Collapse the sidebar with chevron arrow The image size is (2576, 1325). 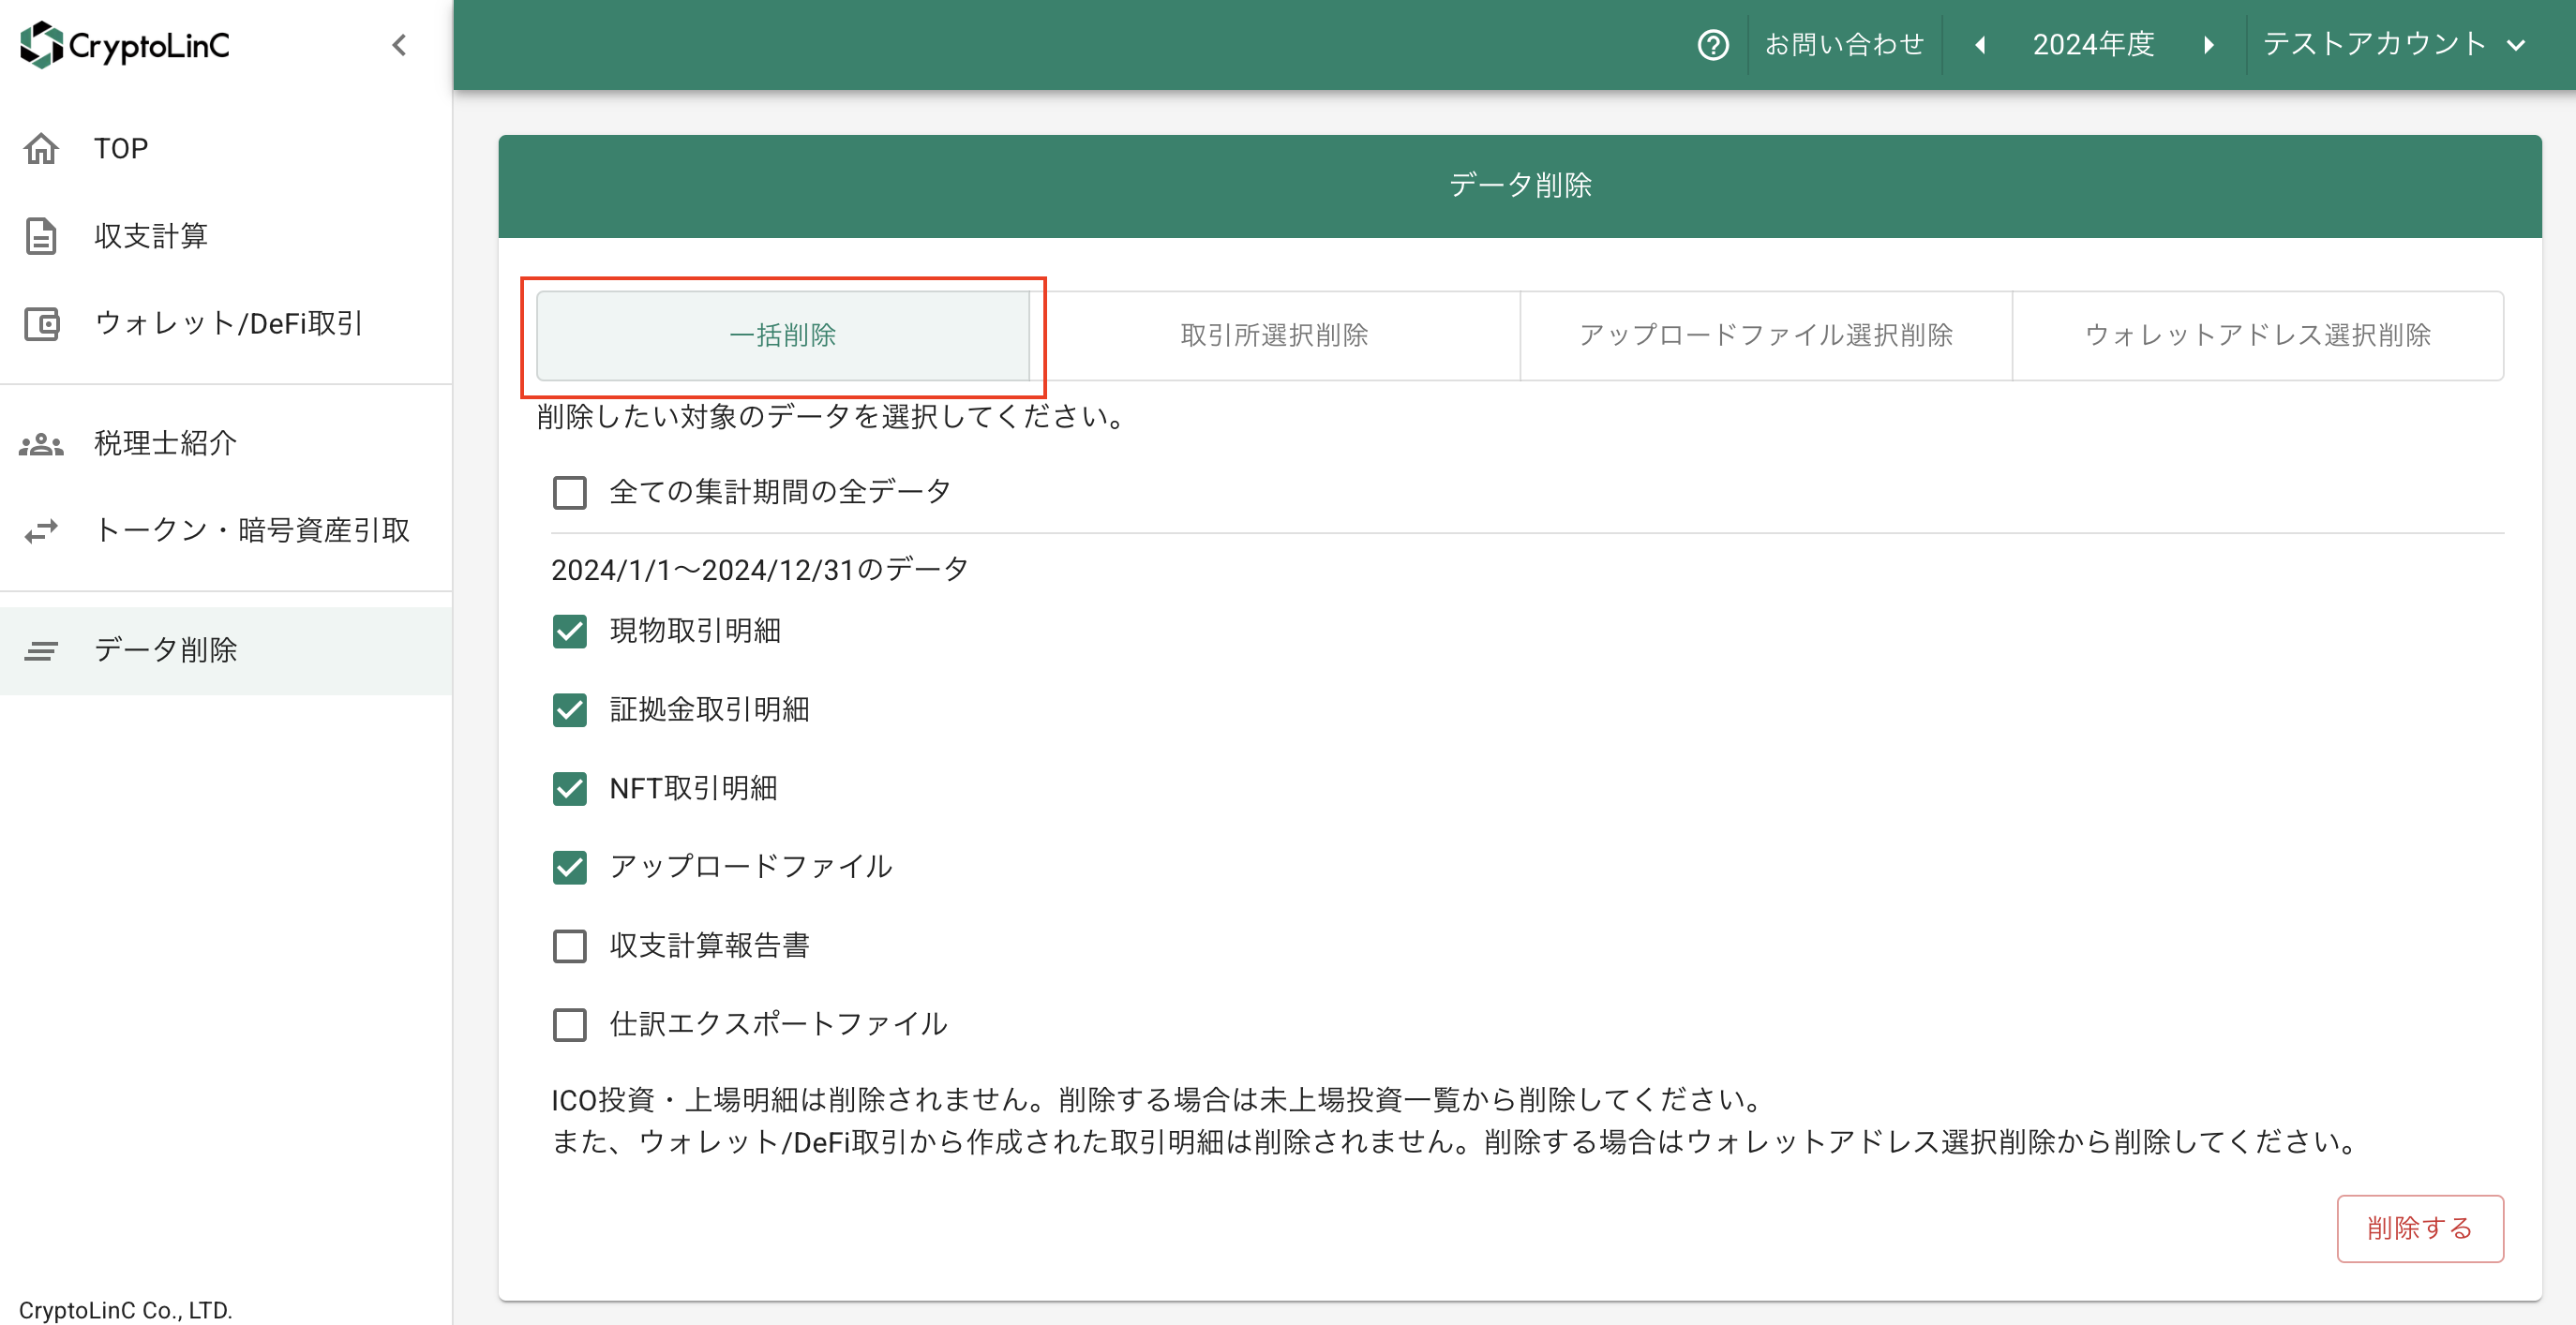tap(399, 45)
